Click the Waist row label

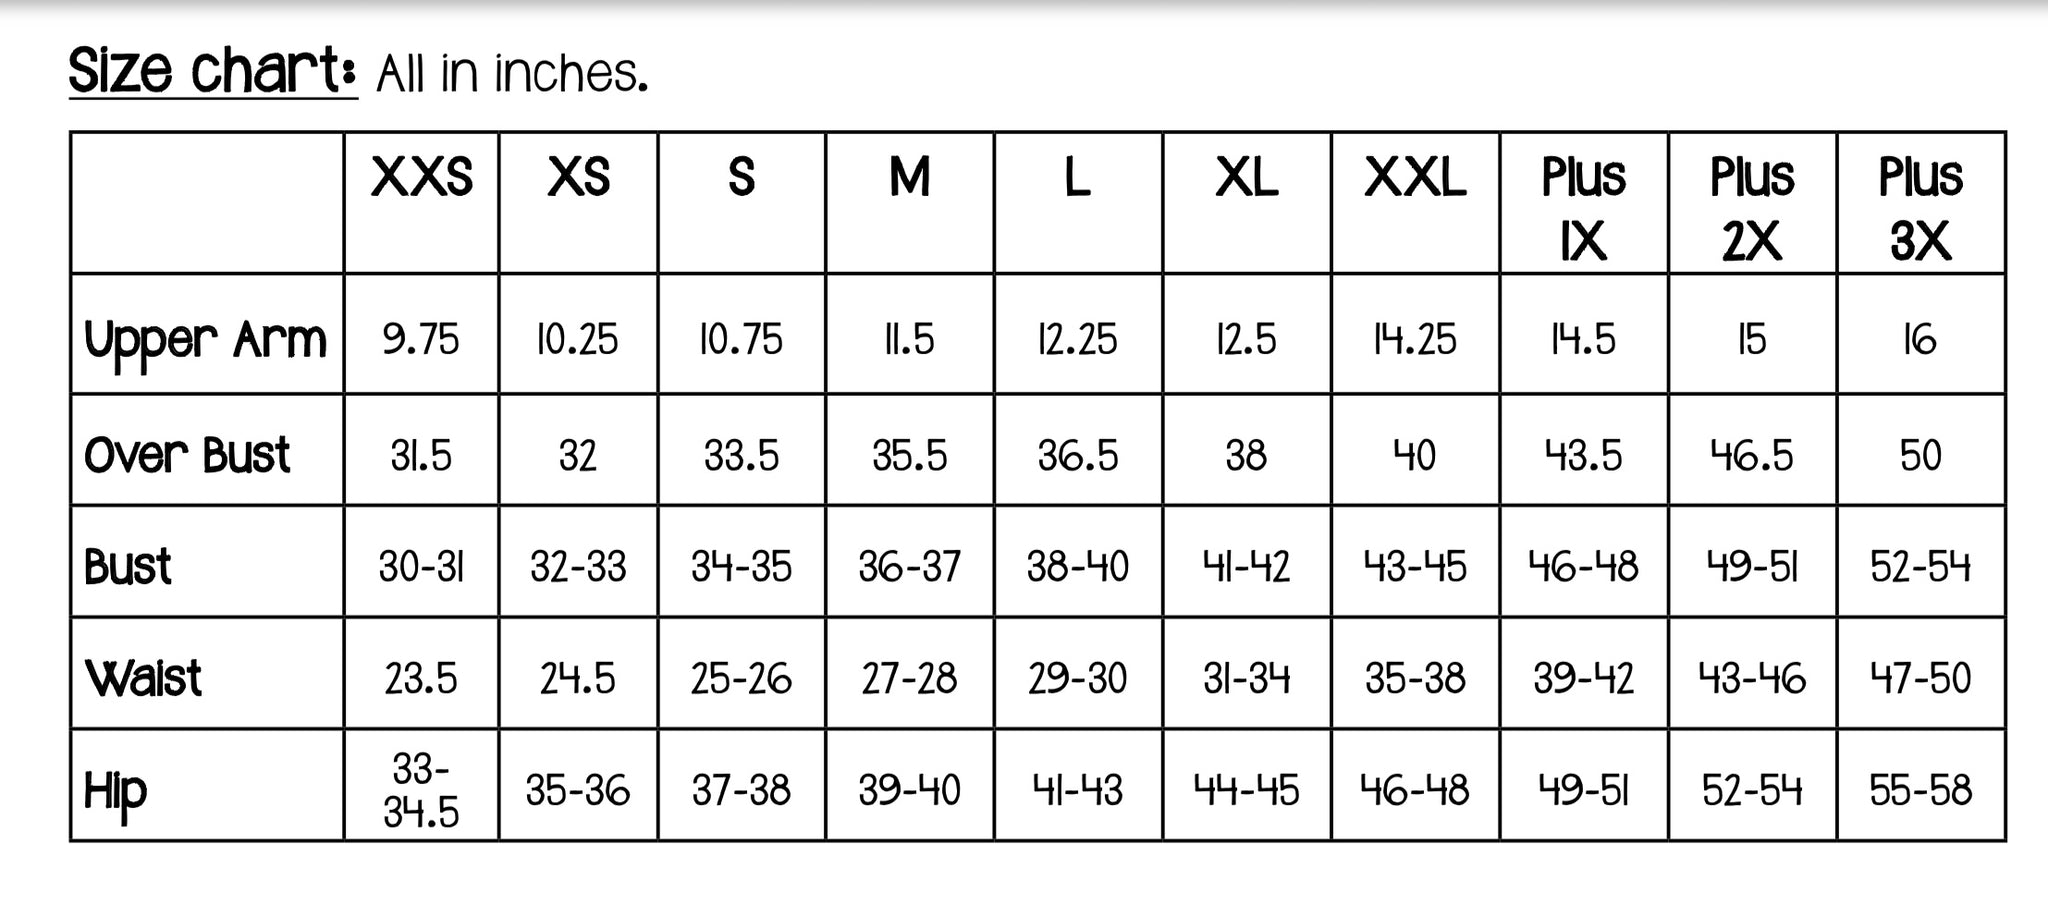144,678
